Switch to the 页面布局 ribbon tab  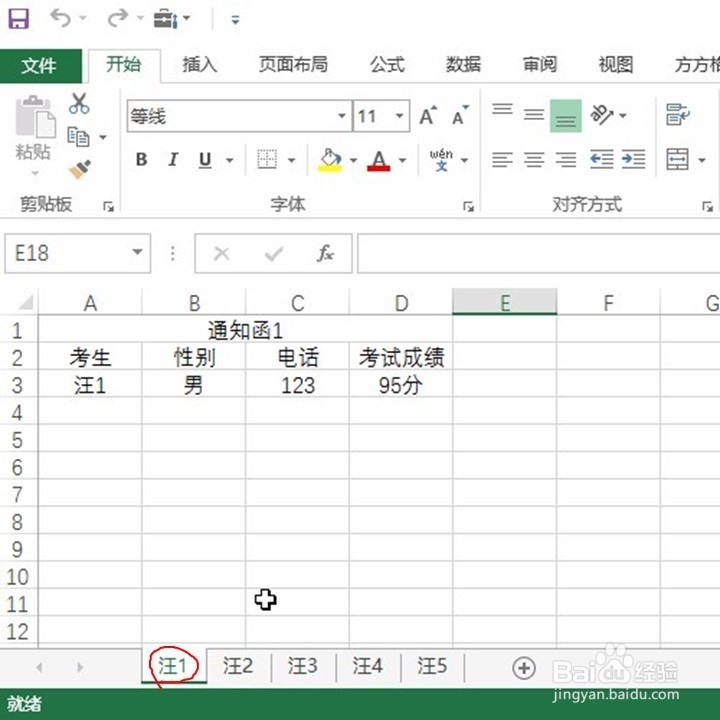pos(293,65)
